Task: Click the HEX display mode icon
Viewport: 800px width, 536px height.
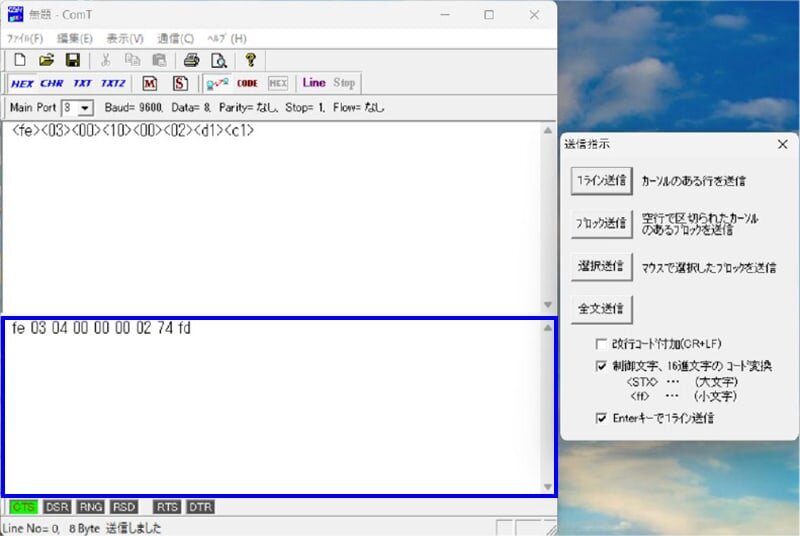Action: [22, 83]
